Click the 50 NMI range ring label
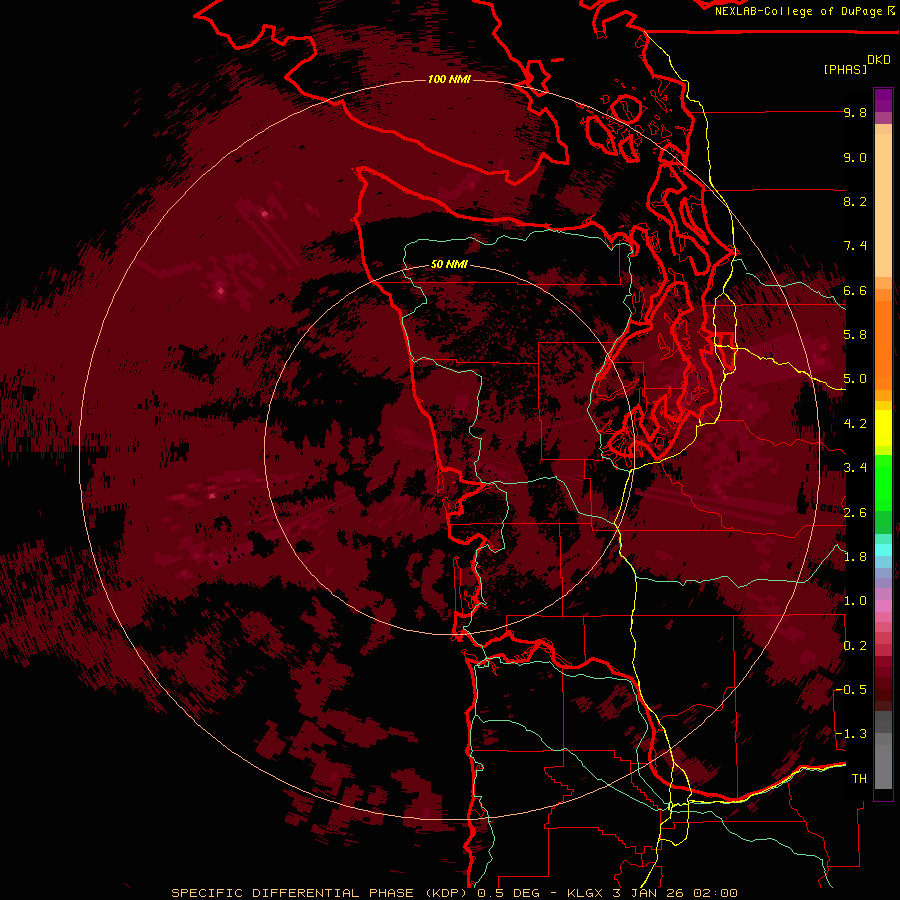Viewport: 900px width, 900px height. point(449,265)
